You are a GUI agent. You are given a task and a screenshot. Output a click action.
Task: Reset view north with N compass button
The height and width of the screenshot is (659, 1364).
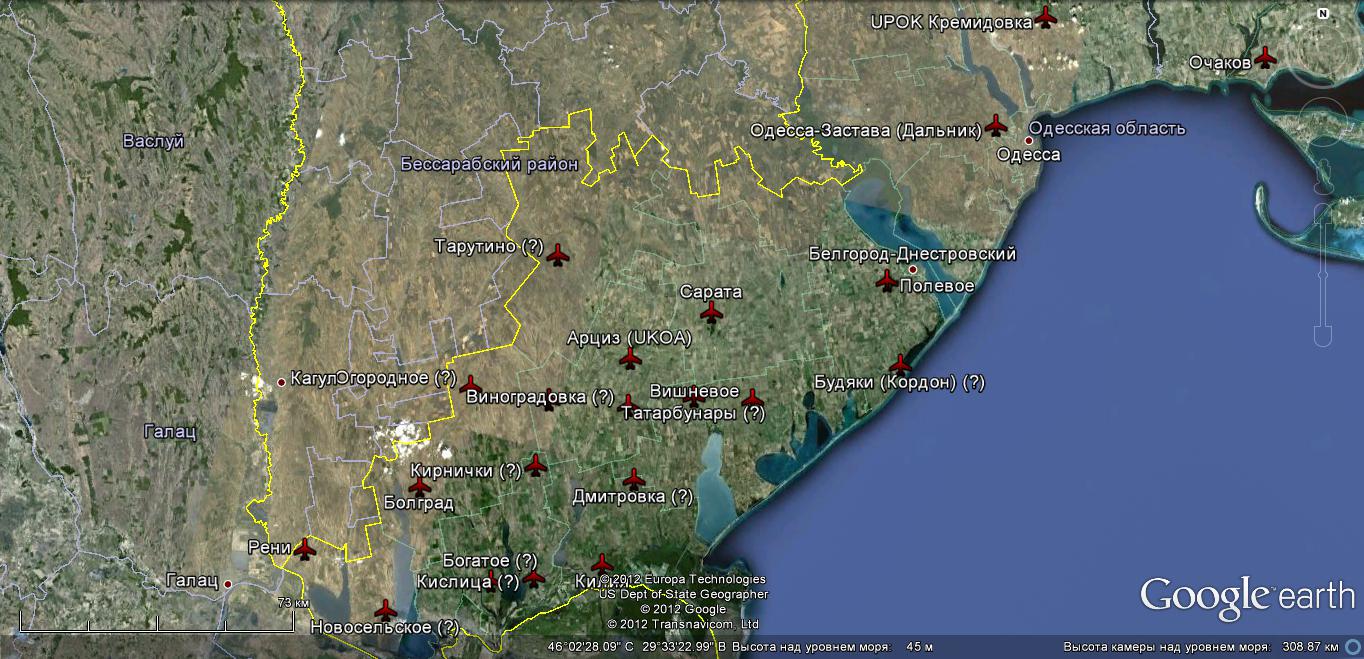[1322, 14]
